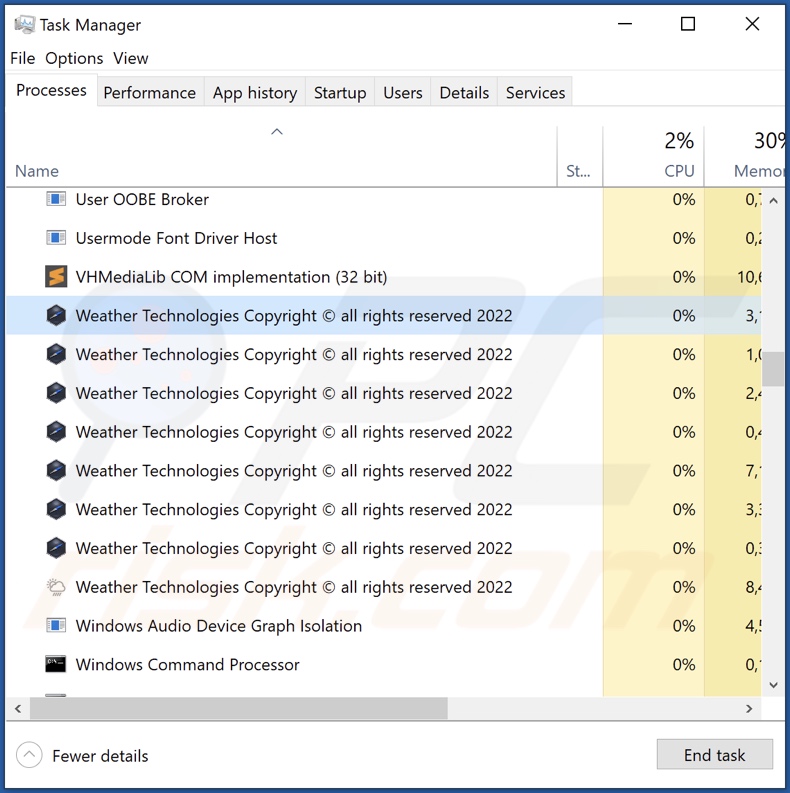790x793 pixels.
Task: Click the Windows Command Processor console icon
Action: [x=56, y=664]
